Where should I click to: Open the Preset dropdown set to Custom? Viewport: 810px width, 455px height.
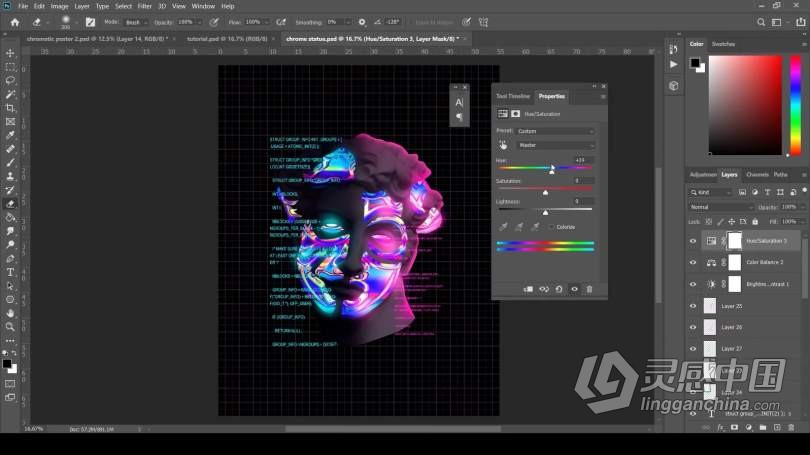click(x=555, y=131)
